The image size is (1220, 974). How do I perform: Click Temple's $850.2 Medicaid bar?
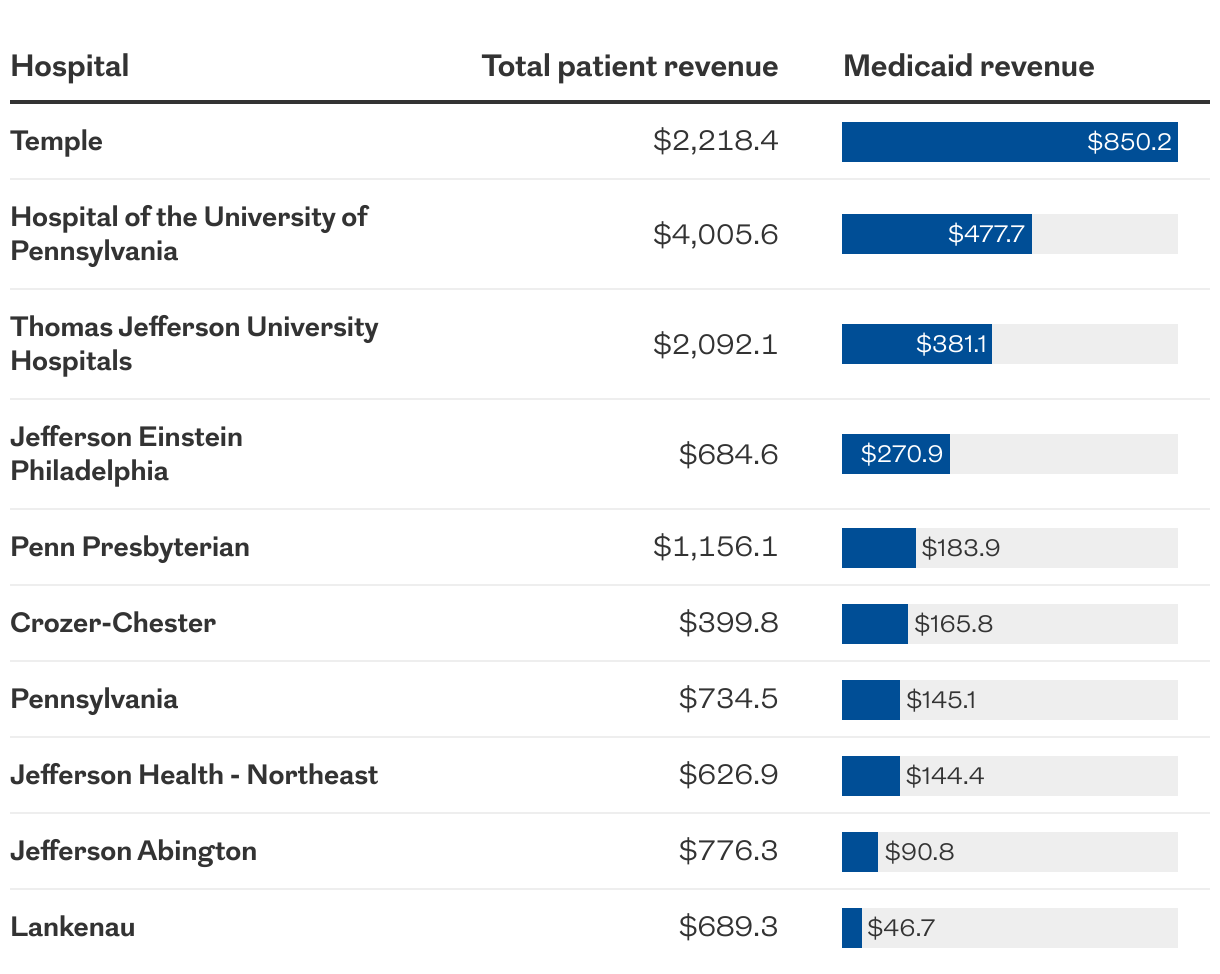(1010, 142)
